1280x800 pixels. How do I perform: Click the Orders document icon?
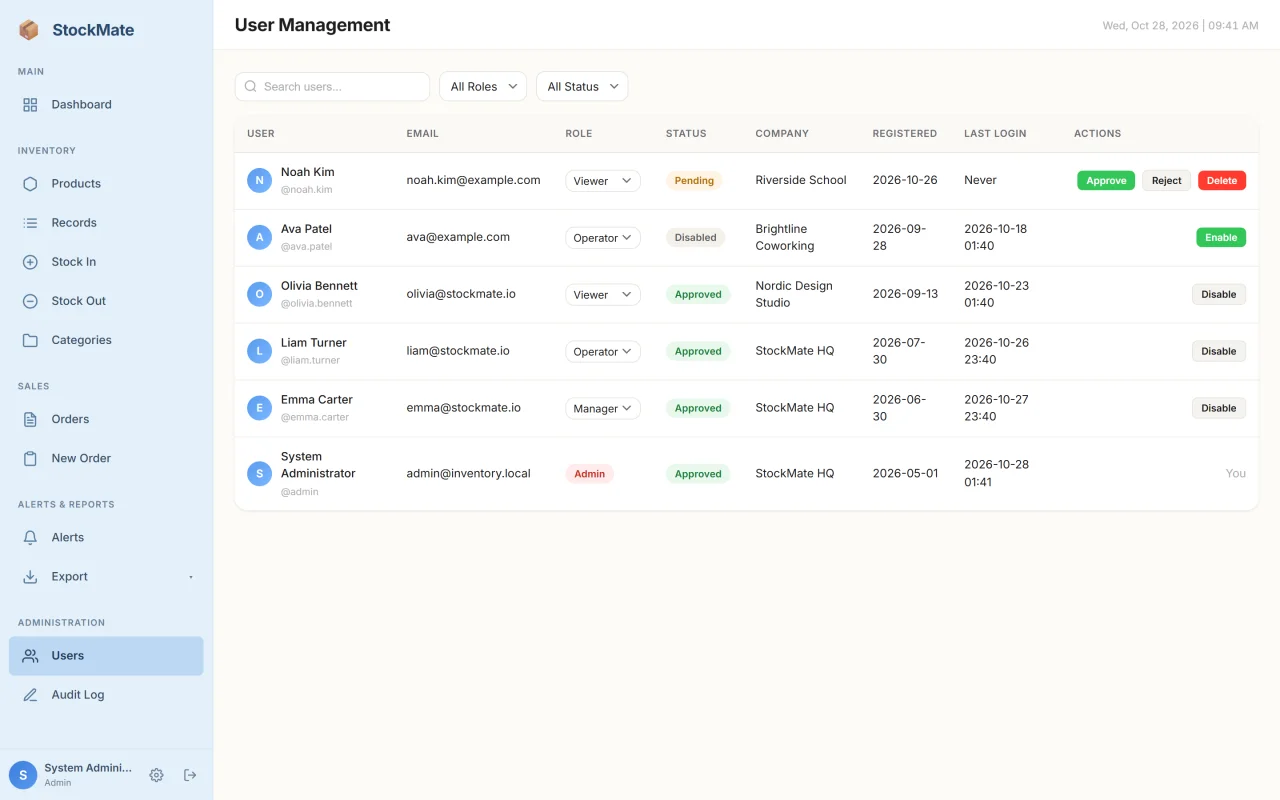tap(30, 419)
